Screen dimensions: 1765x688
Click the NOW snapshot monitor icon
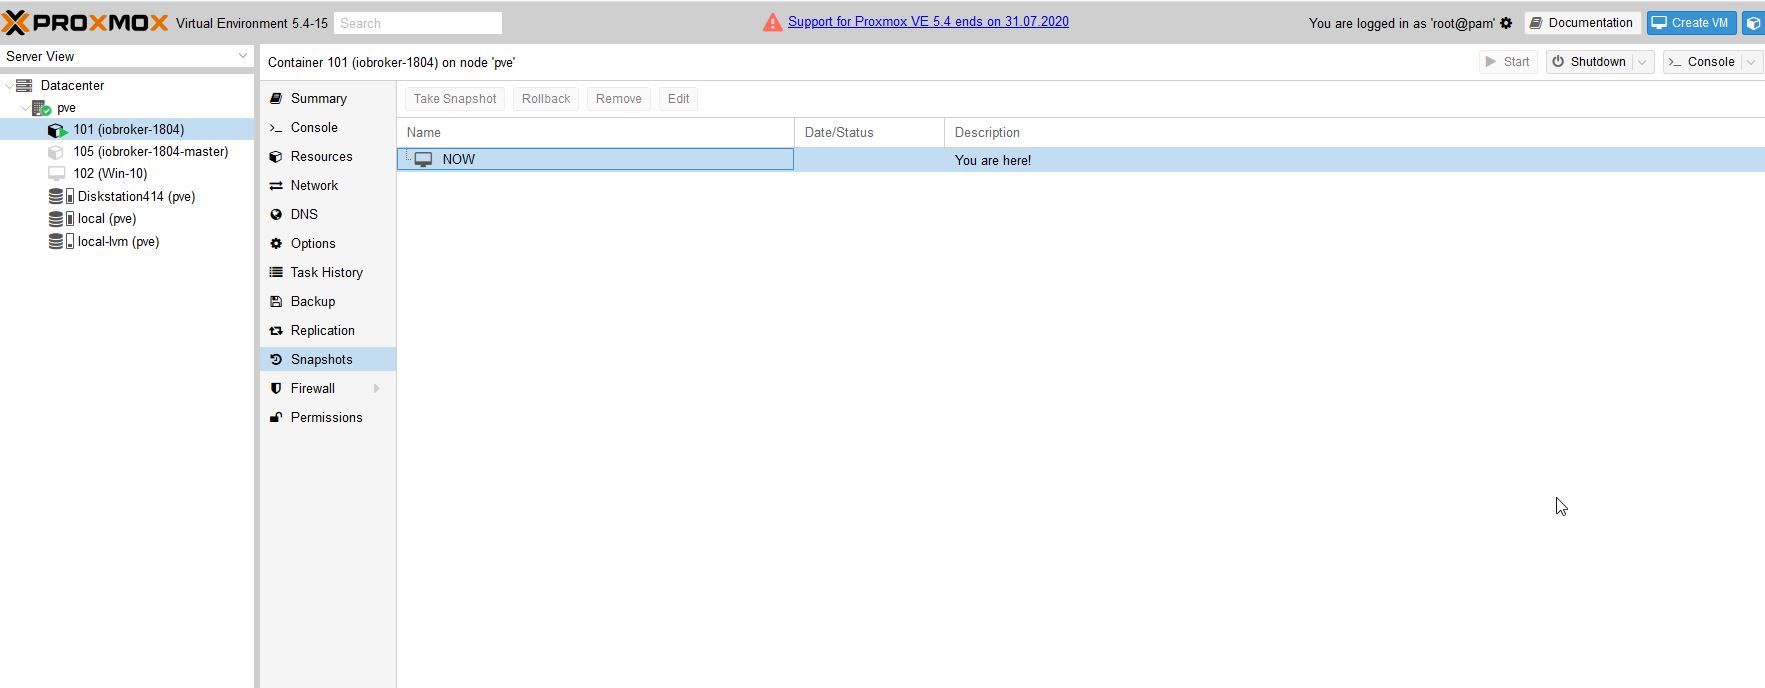(423, 160)
